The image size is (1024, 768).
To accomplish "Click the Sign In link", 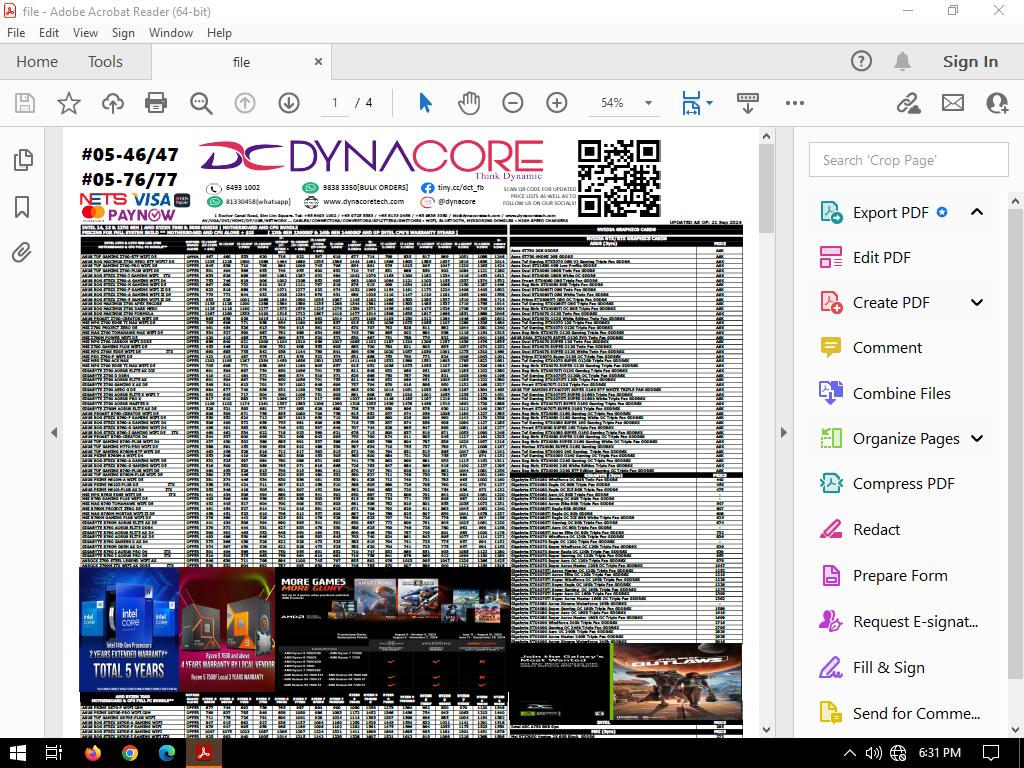I will 970,62.
